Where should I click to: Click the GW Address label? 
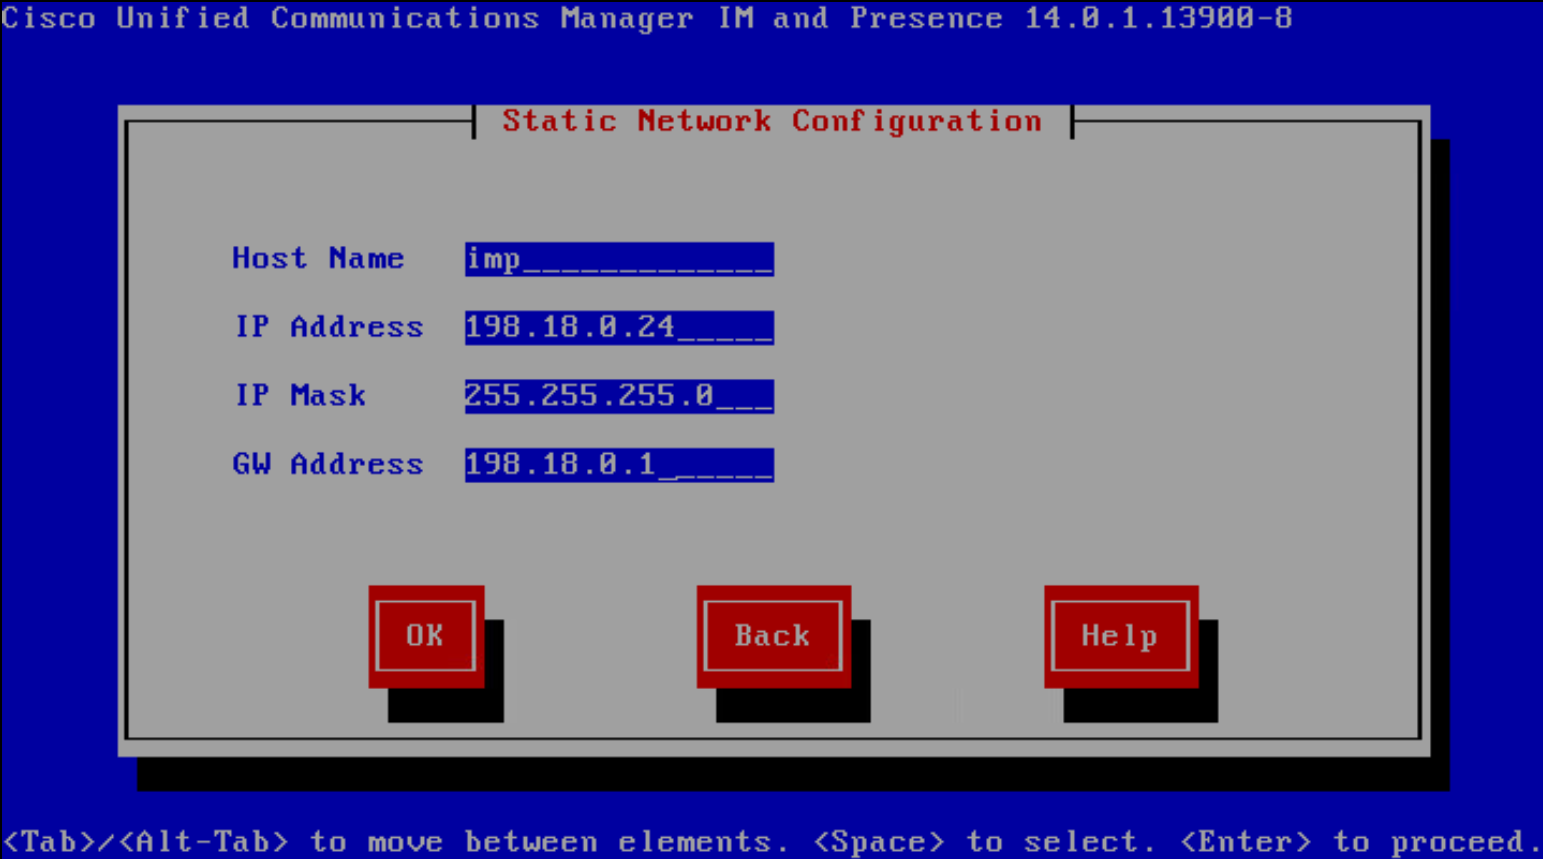click(x=328, y=464)
